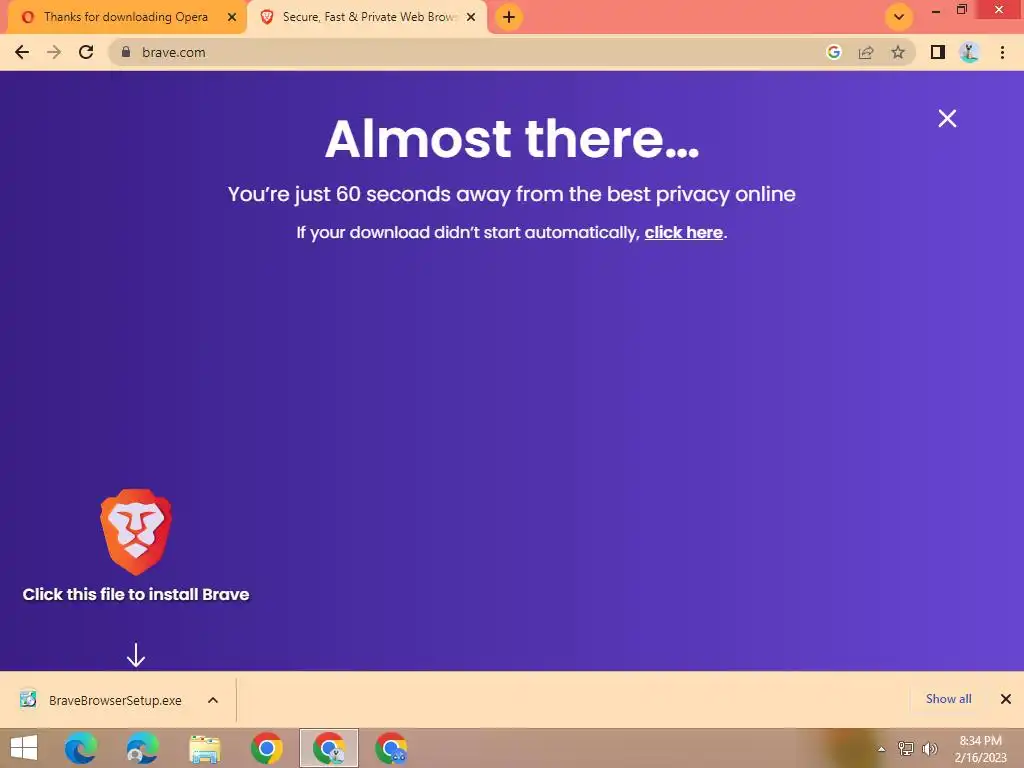This screenshot has height=768, width=1024.
Task: Close the downloads bar
Action: [1006, 699]
